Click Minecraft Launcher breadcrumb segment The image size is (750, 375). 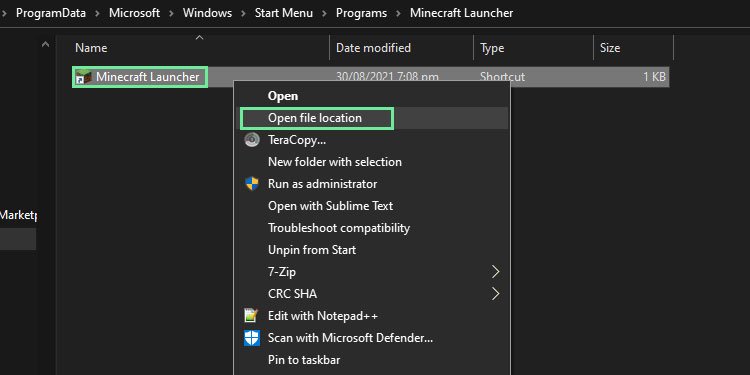coord(462,13)
